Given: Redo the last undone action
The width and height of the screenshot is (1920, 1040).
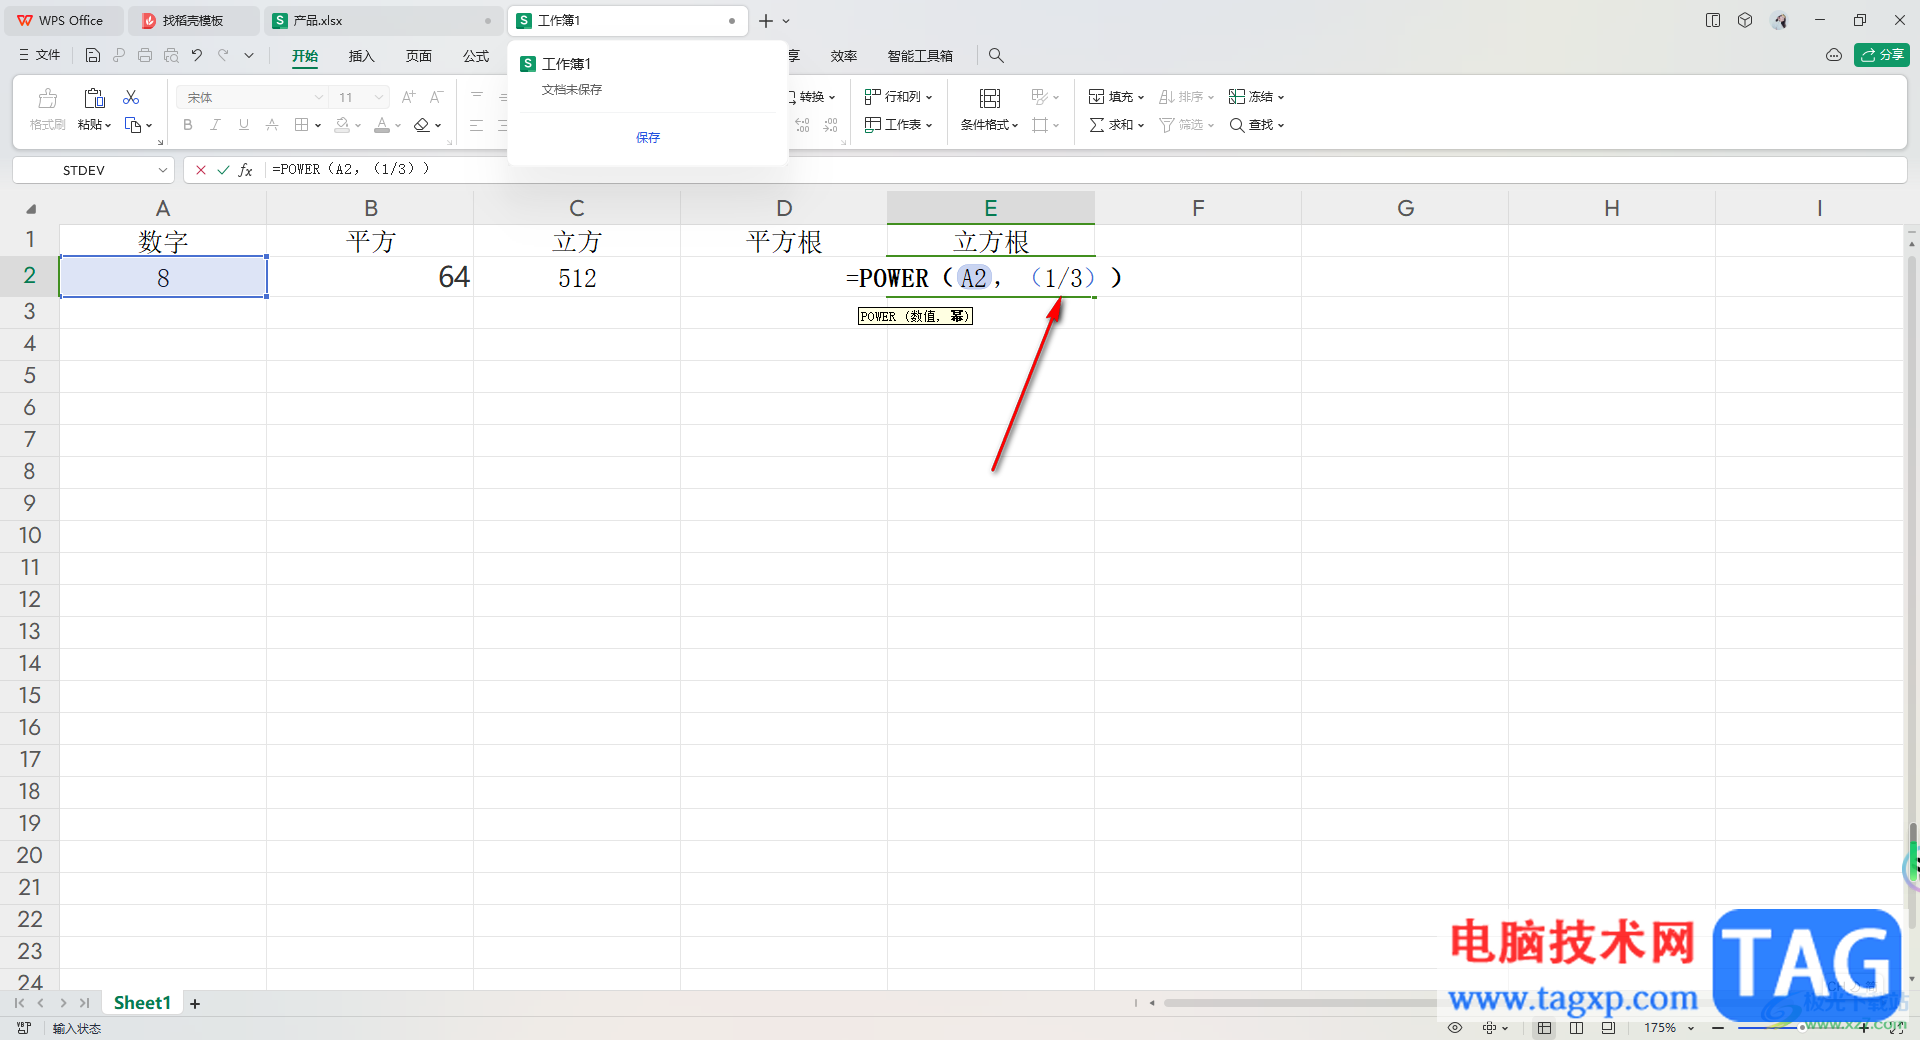Looking at the screenshot, I should [223, 55].
